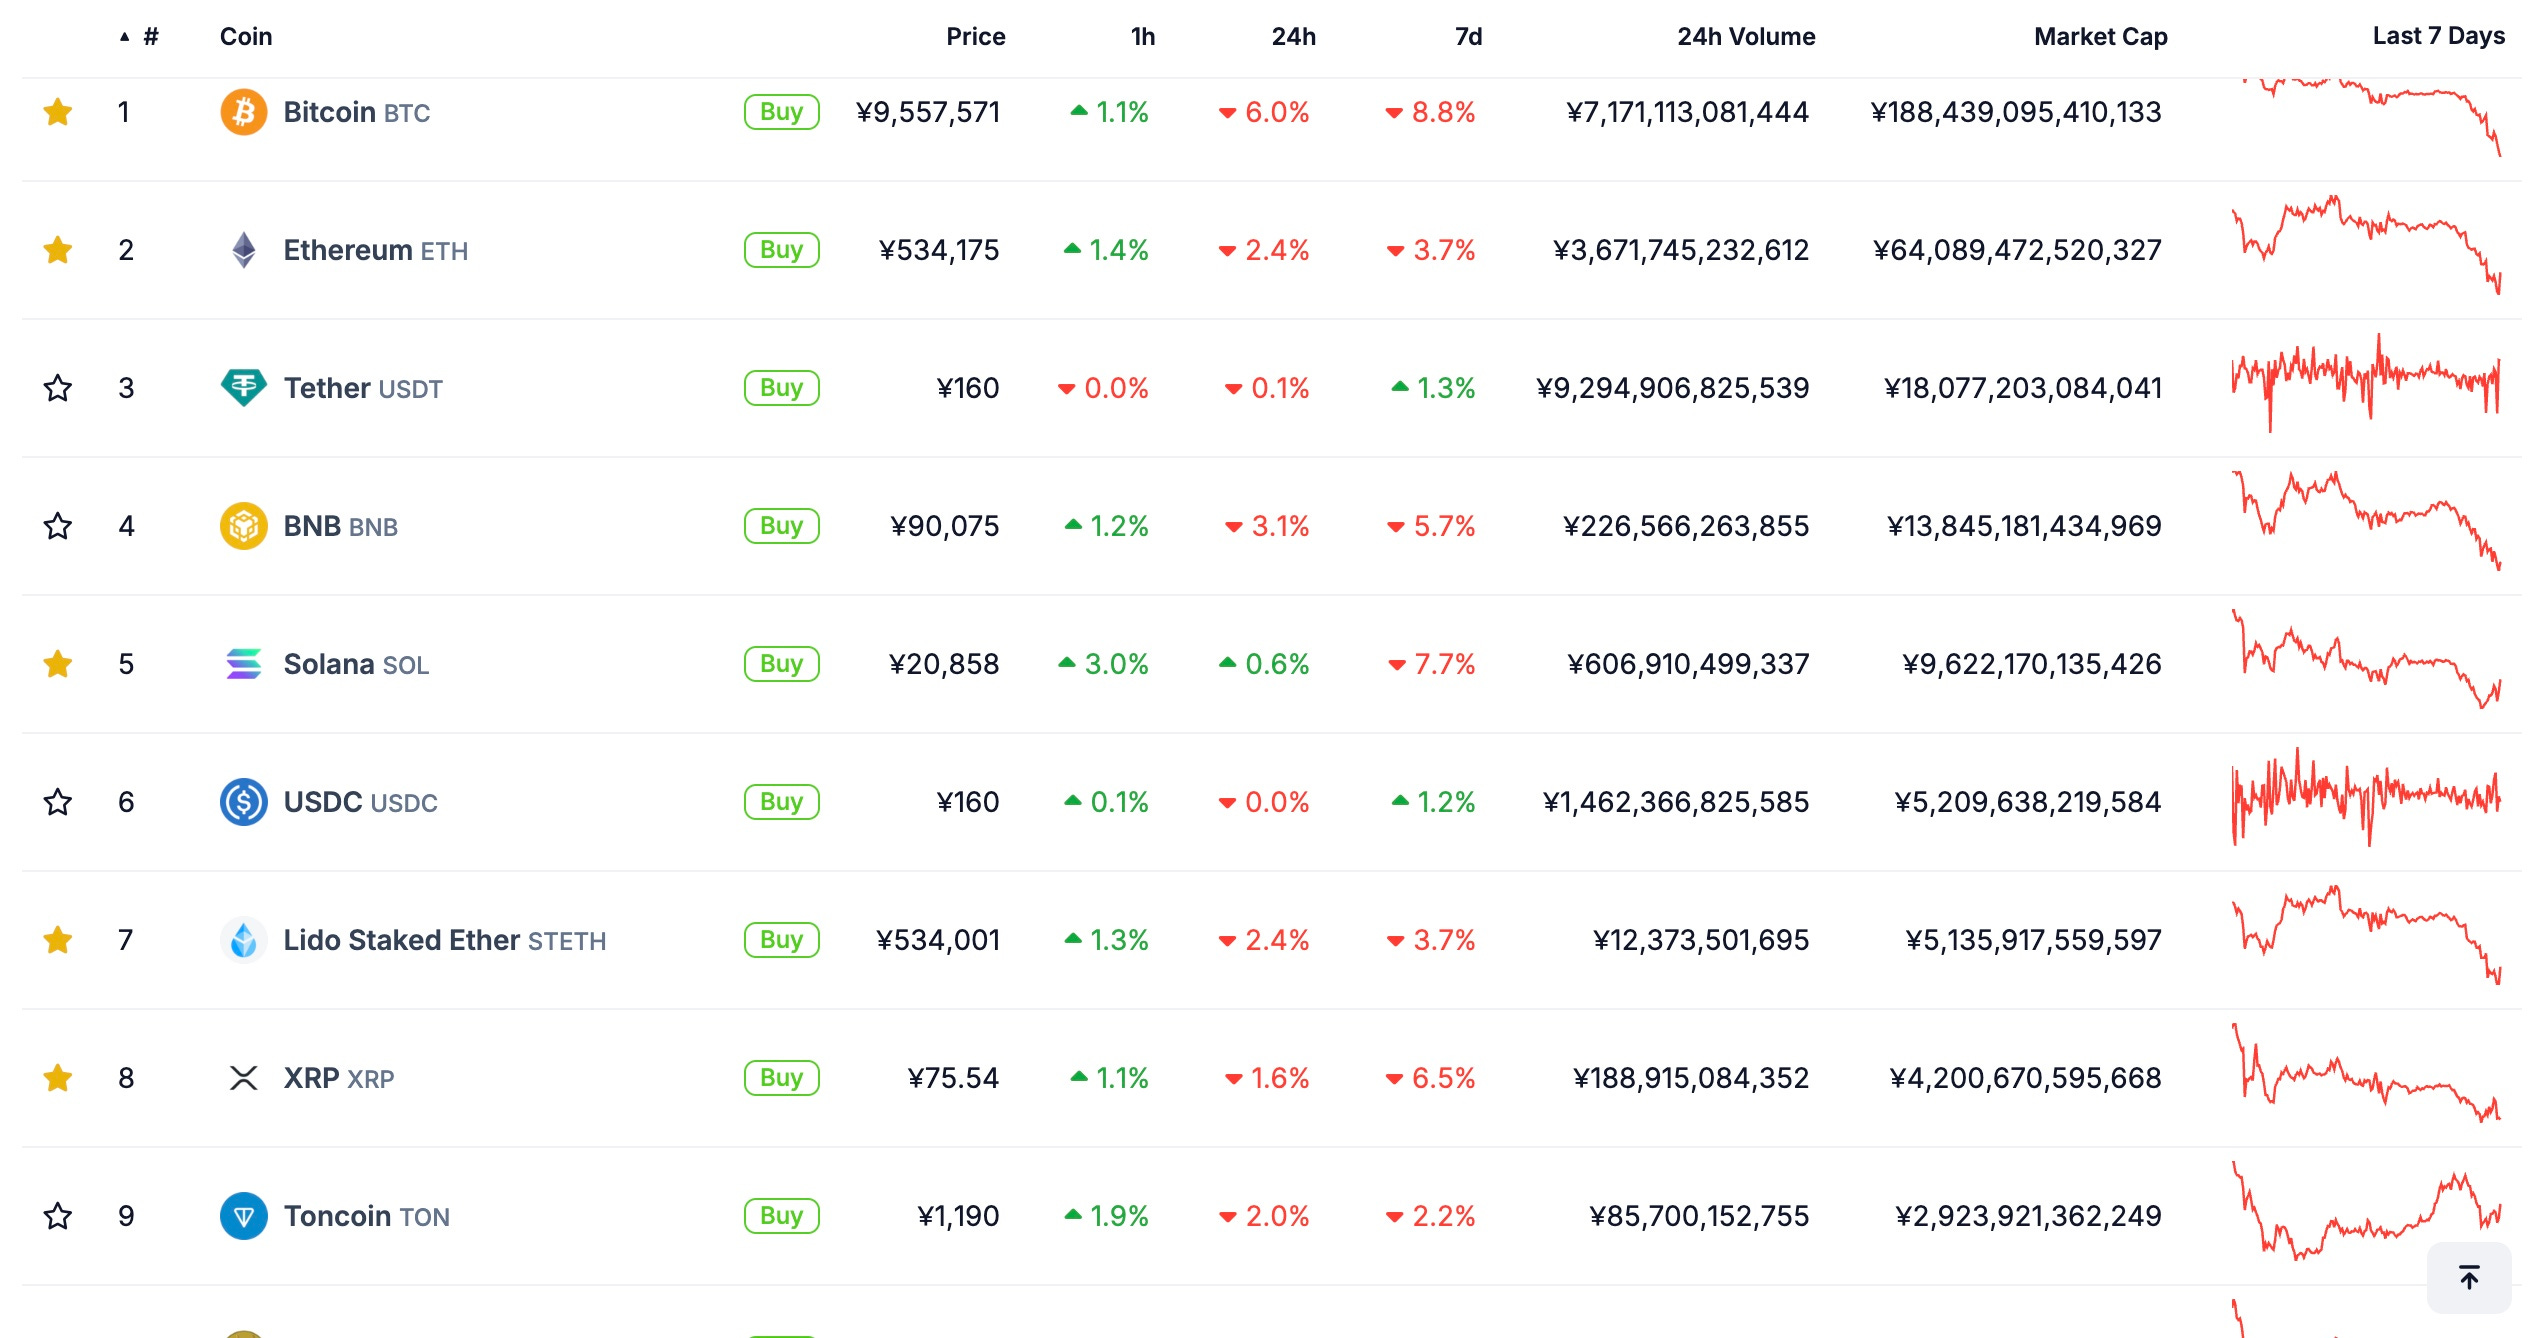Sort table by Coin column header
This screenshot has height=1338, width=2546.
coord(246,37)
